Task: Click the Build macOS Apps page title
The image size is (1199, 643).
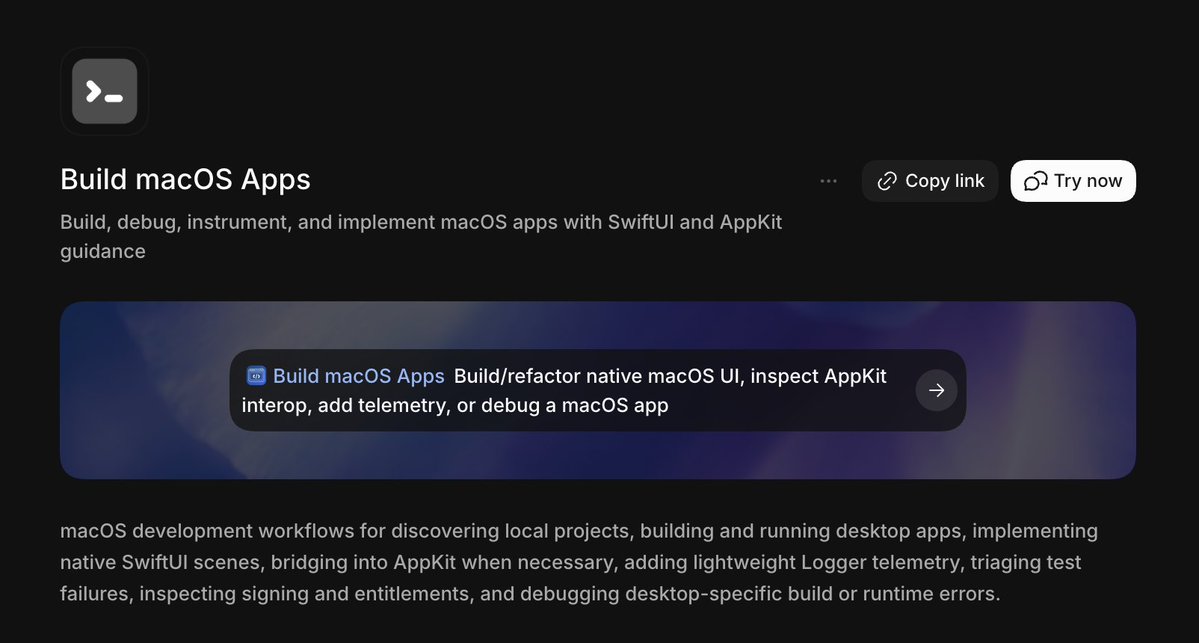Action: [x=185, y=180]
